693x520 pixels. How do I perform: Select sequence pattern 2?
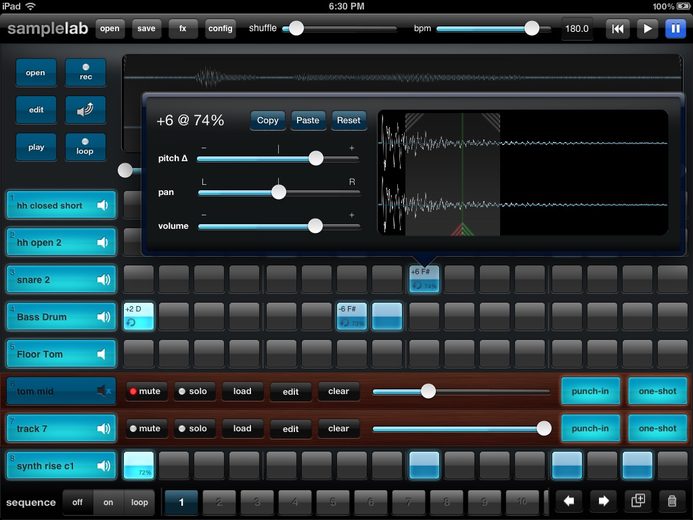(219, 502)
